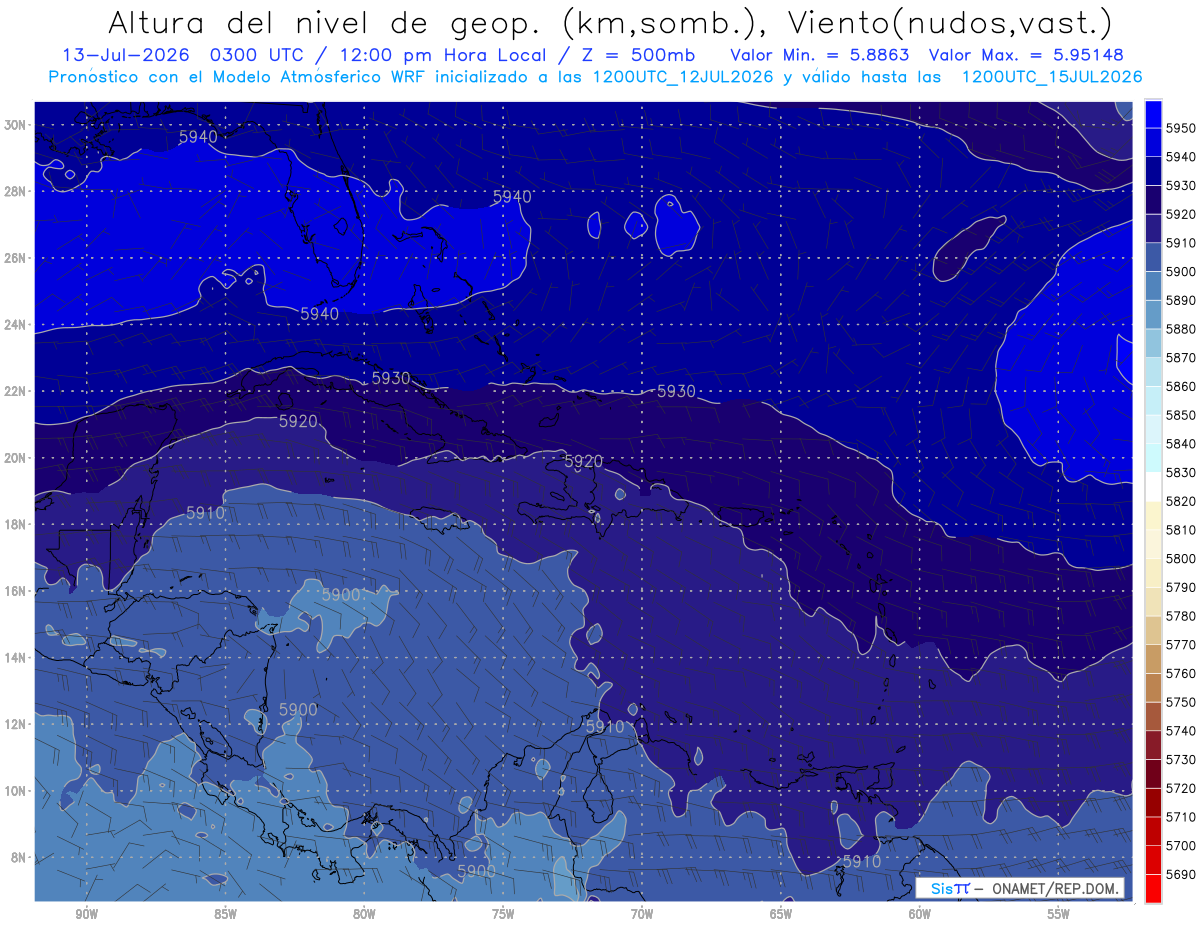Click the 5930 value on the color legend
Image resolution: width=1200 pixels, height=927 pixels.
coord(1181,185)
